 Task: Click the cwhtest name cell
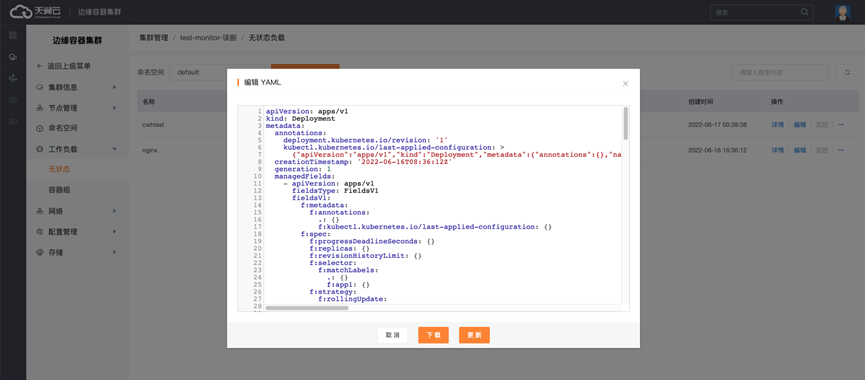click(x=153, y=125)
